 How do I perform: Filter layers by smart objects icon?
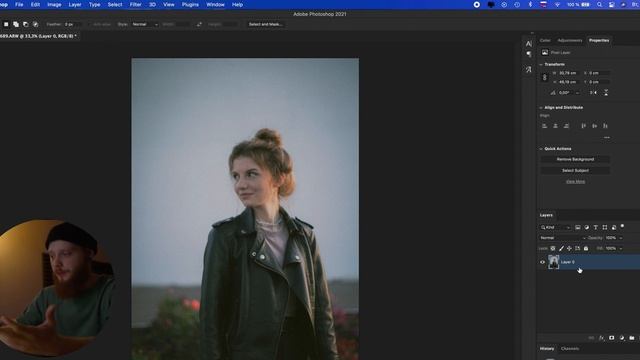tap(614, 227)
